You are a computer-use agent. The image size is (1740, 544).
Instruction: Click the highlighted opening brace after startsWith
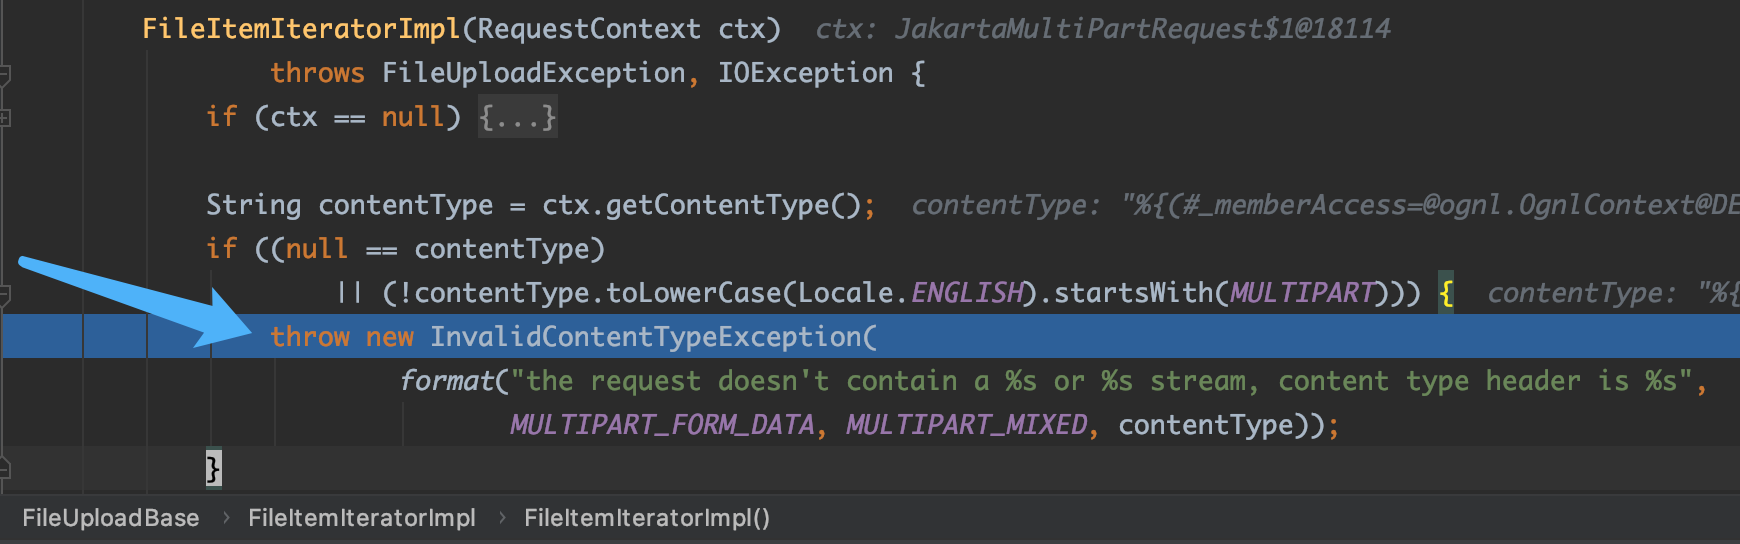pyautogui.click(x=1446, y=293)
